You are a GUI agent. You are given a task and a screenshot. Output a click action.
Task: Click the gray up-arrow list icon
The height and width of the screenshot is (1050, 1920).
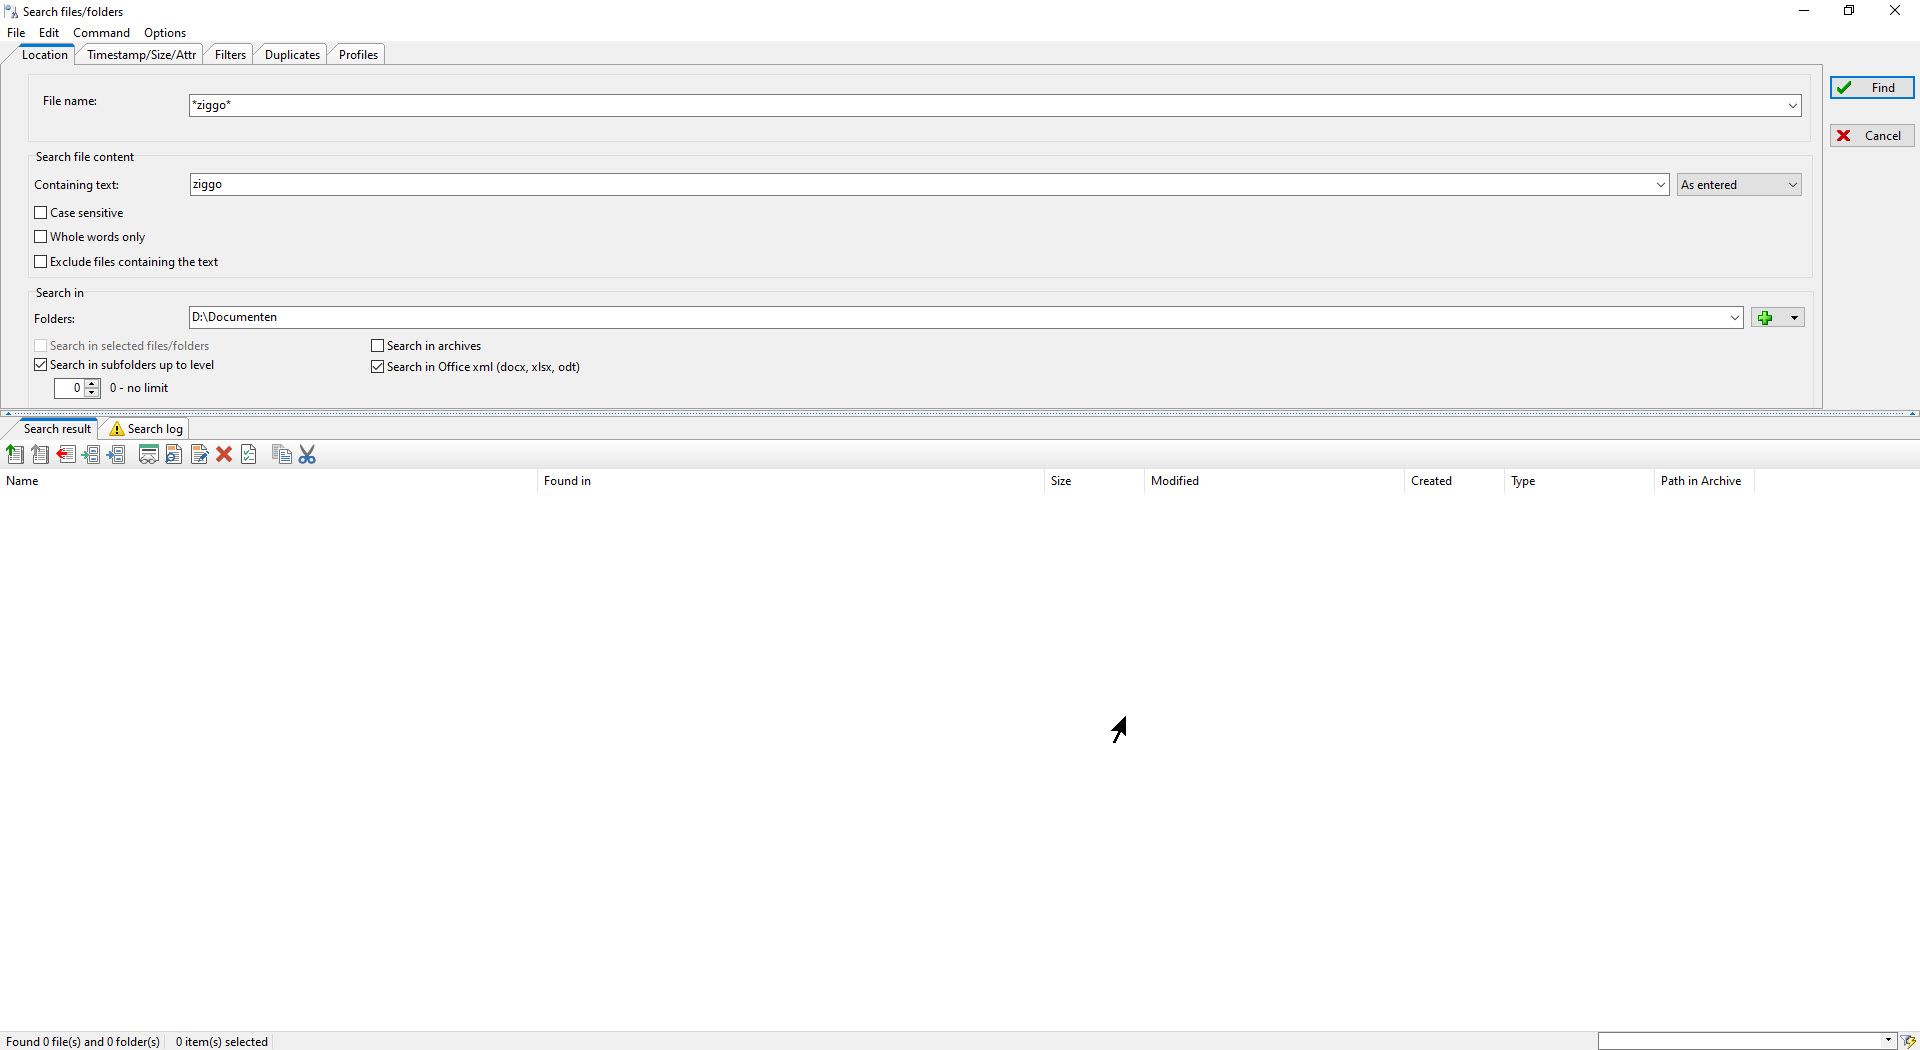click(40, 455)
